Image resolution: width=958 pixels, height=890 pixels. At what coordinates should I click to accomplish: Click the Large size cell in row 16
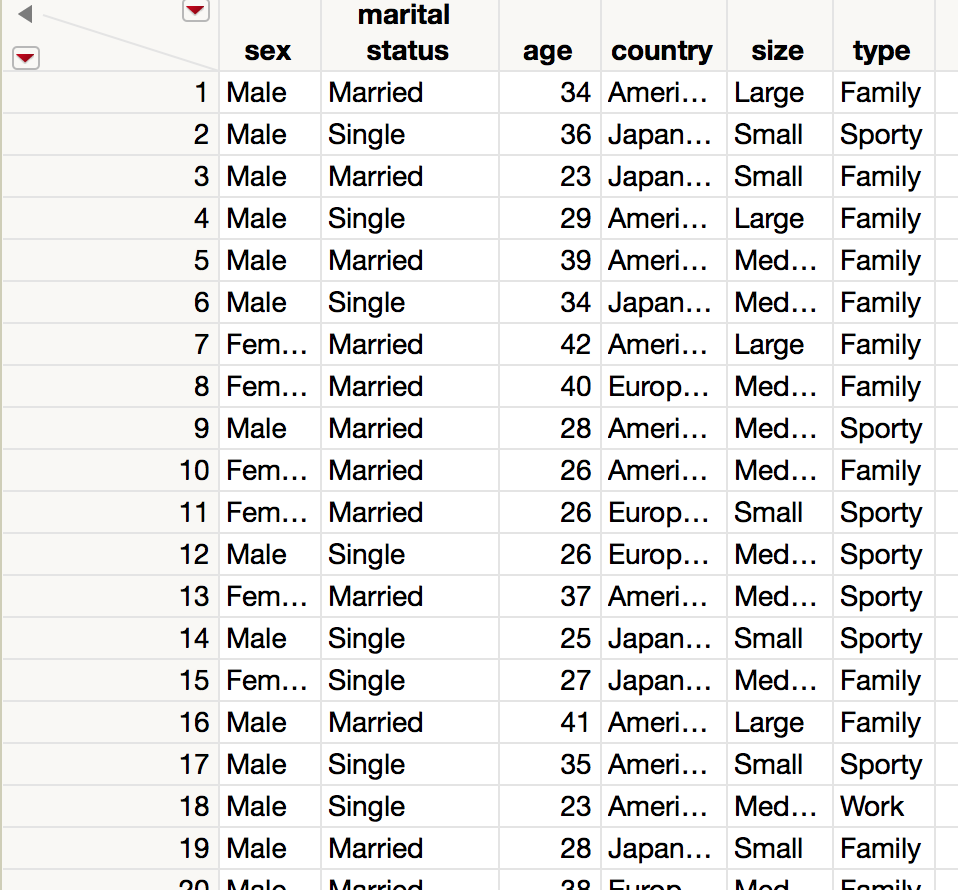tap(768, 723)
